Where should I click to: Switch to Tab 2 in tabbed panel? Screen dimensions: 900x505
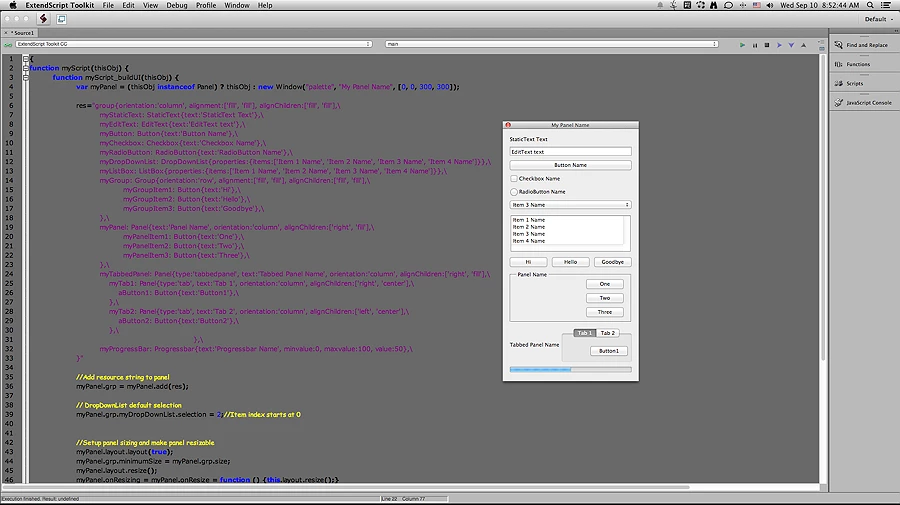(607, 333)
